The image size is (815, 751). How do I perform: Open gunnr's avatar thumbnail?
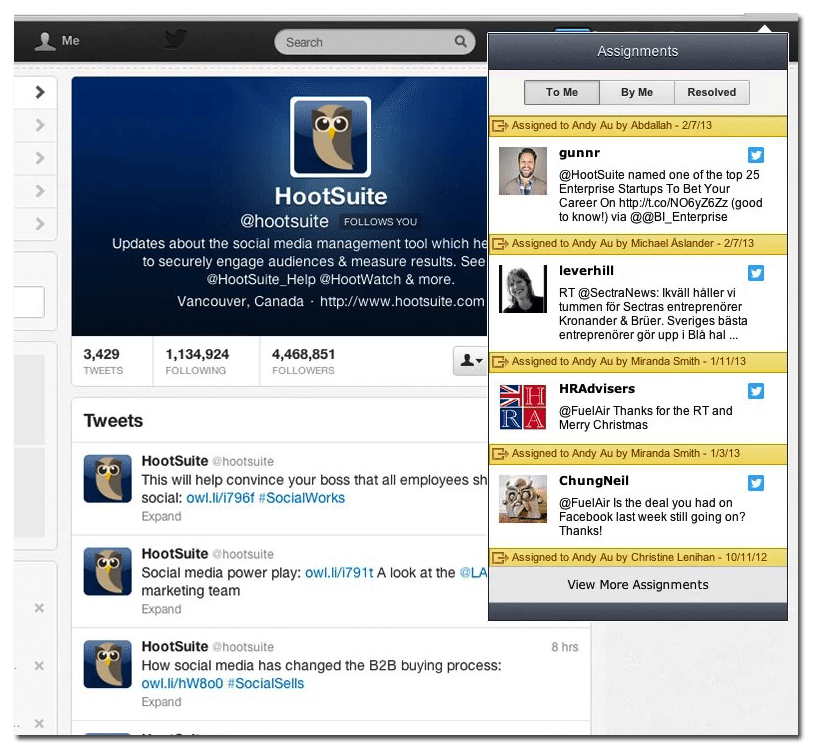tap(522, 171)
